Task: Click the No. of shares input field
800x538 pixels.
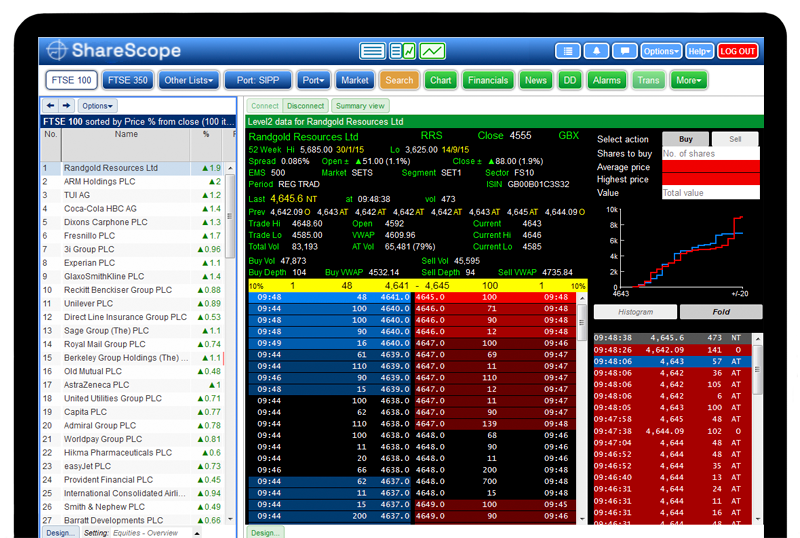Action: tap(710, 153)
